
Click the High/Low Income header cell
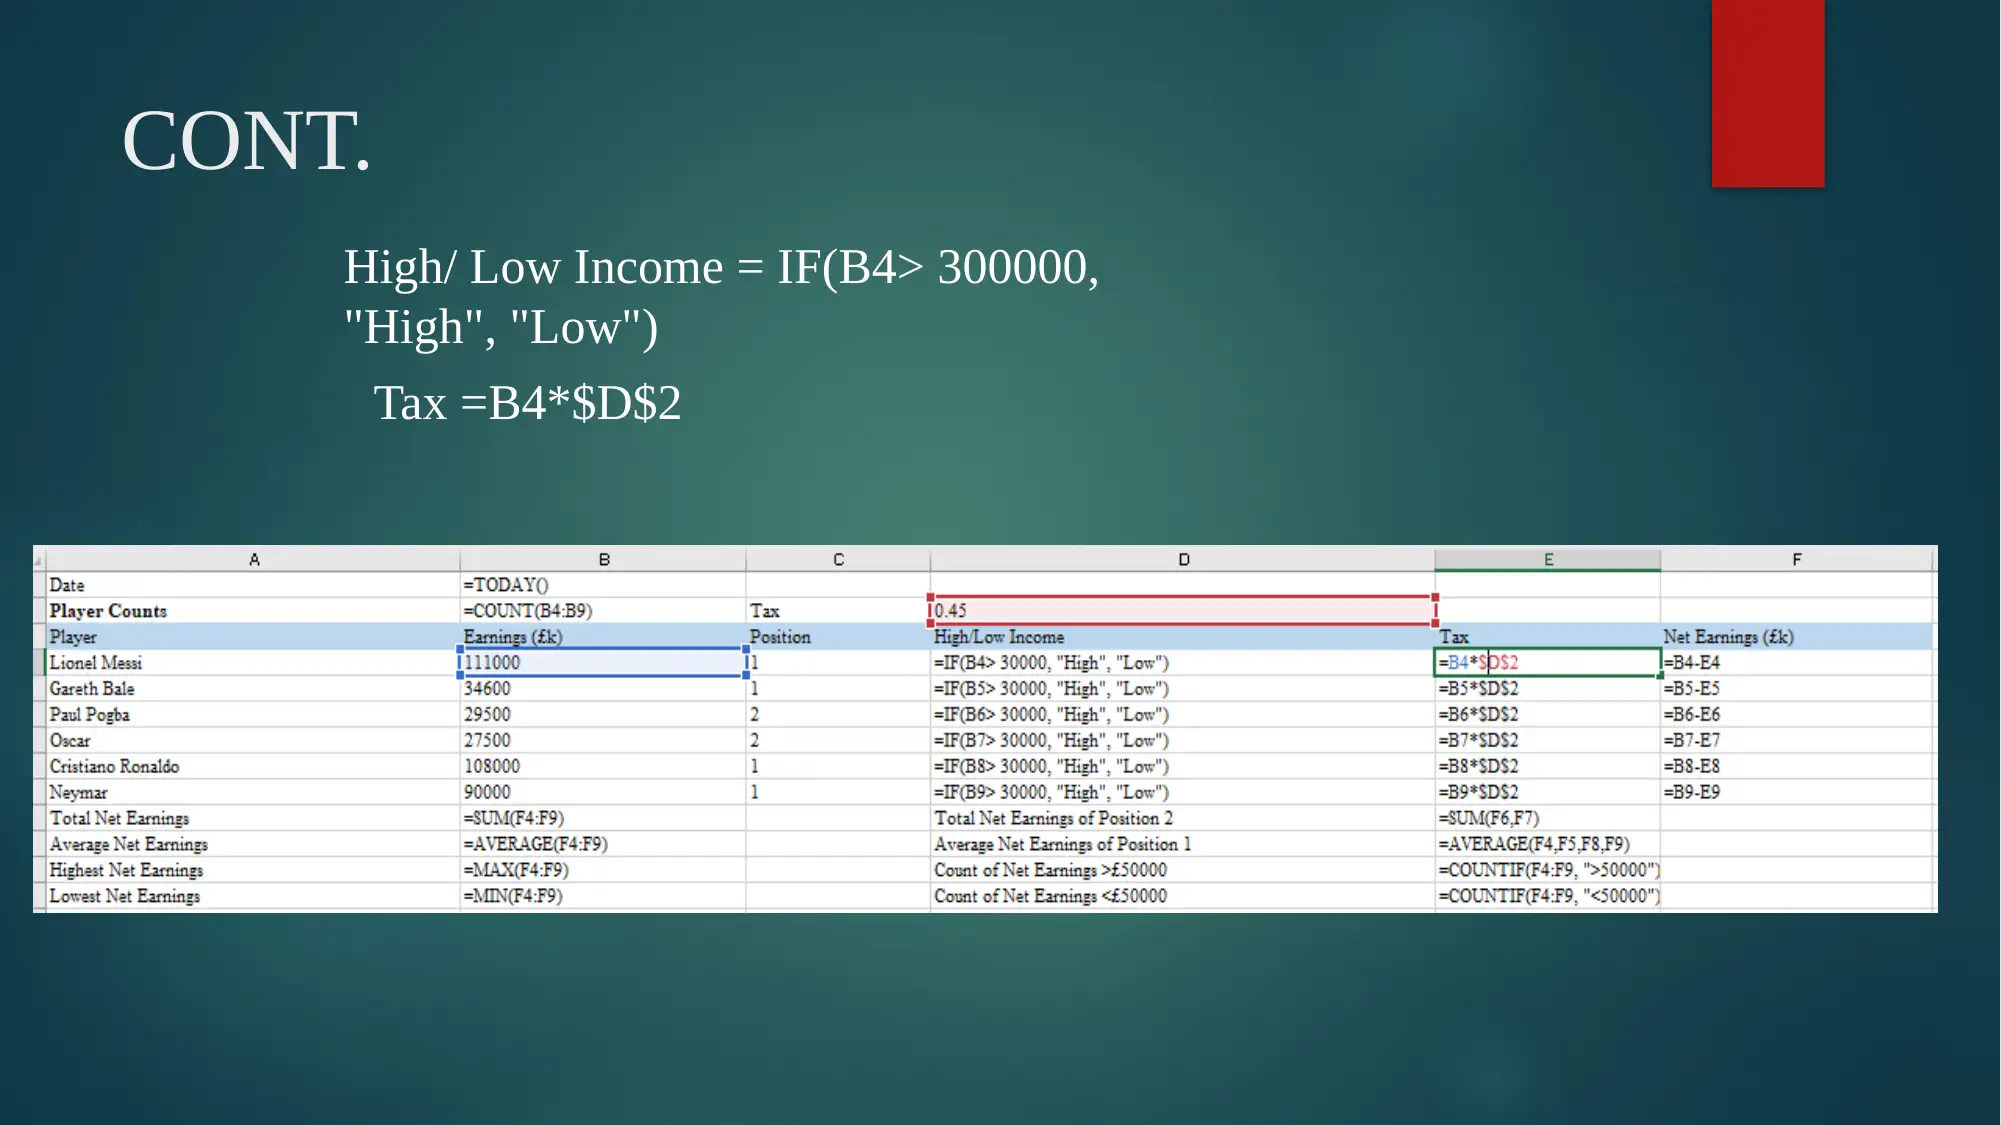tap(1182, 637)
